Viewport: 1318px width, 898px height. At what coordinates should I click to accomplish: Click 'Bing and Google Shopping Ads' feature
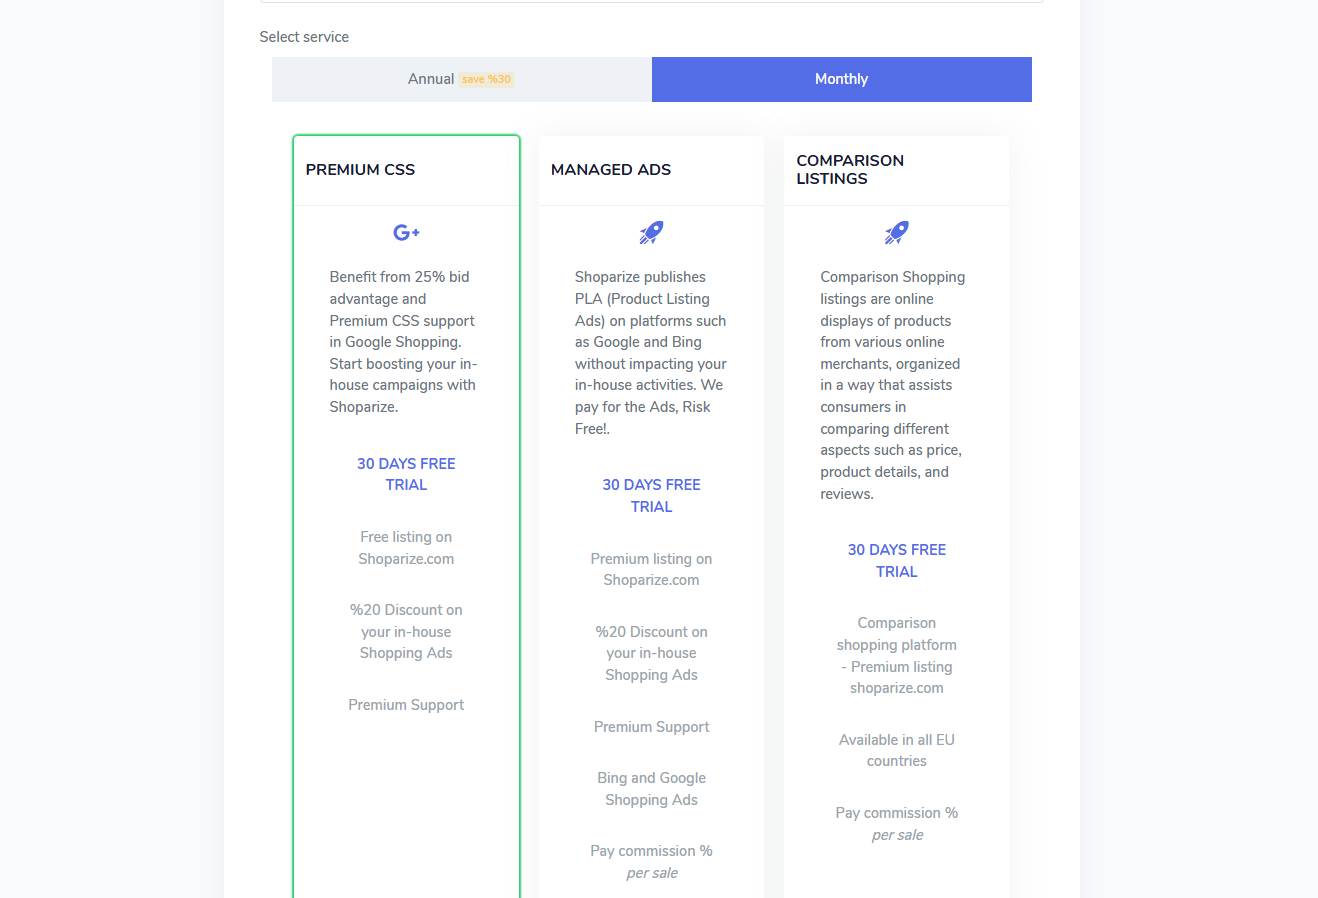[x=651, y=789]
